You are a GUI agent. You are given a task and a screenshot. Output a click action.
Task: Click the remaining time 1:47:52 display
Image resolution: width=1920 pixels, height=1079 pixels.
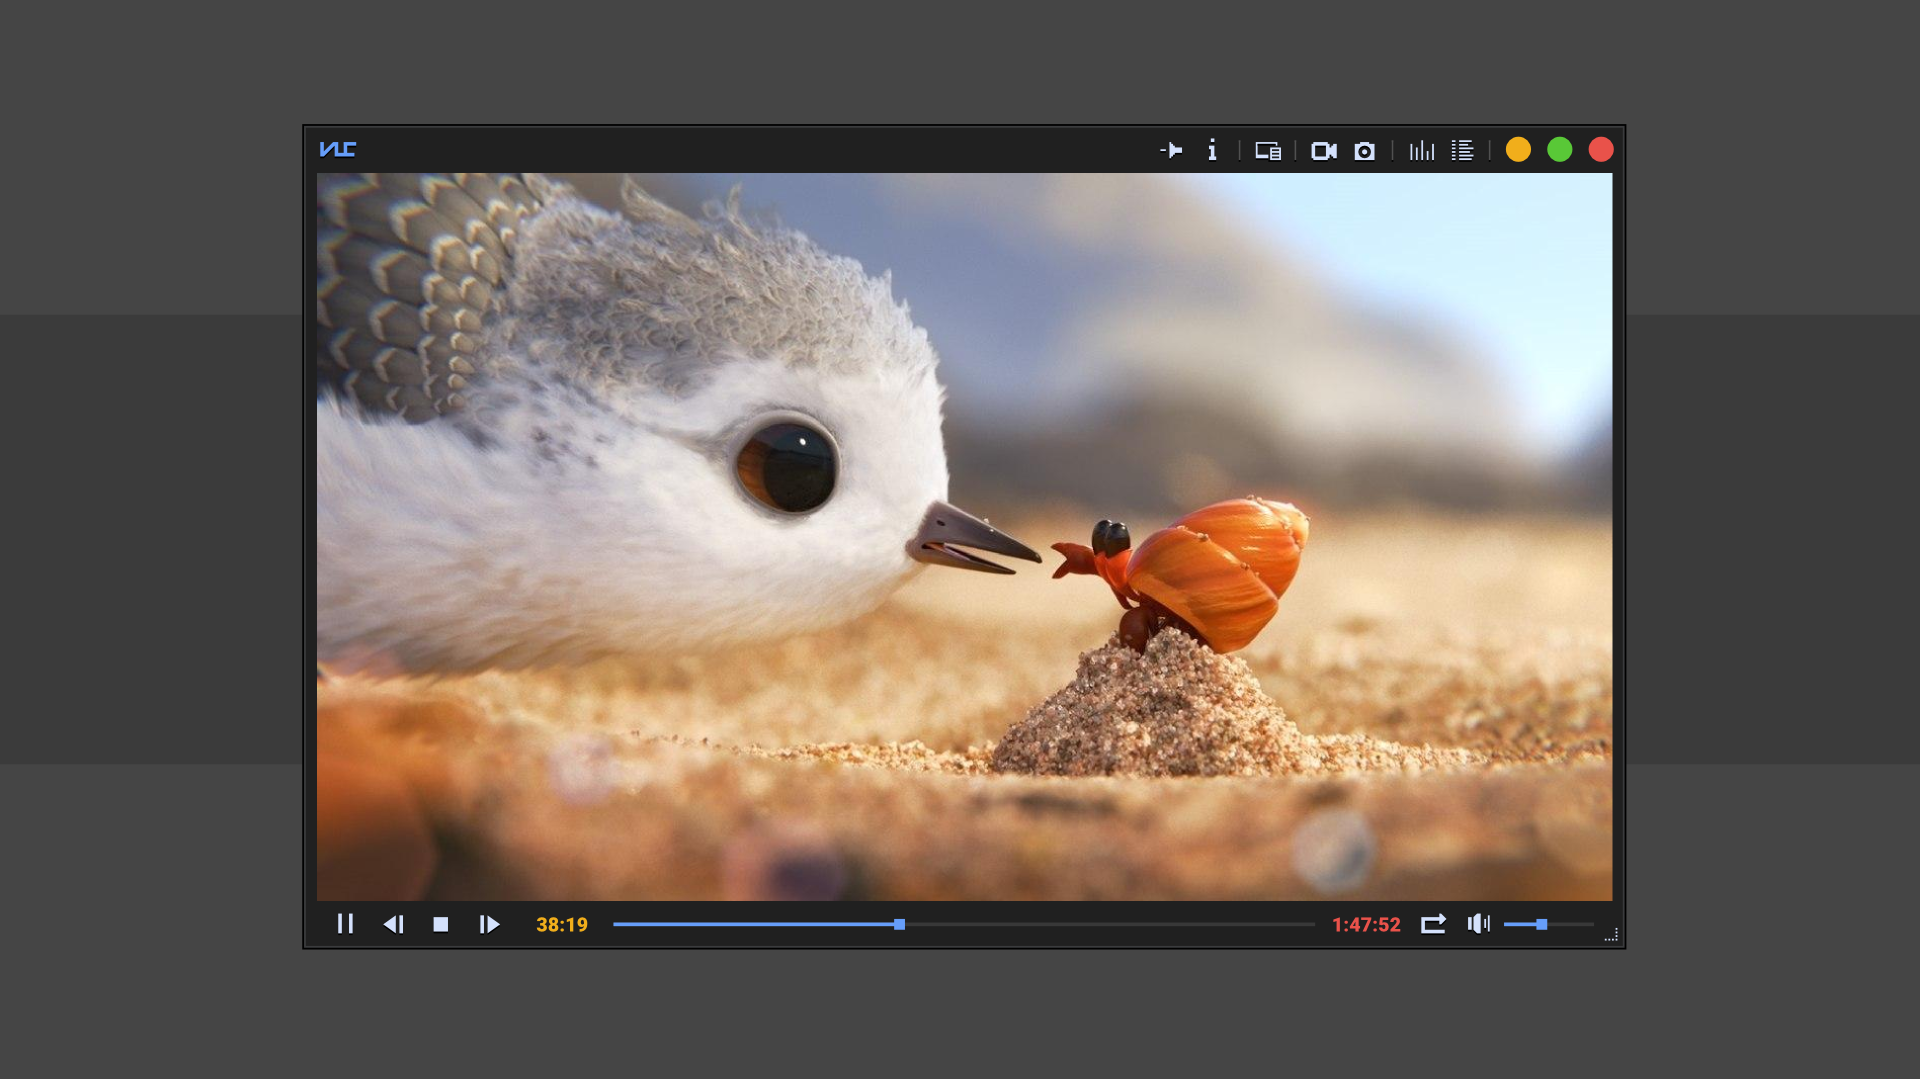[x=1366, y=924]
